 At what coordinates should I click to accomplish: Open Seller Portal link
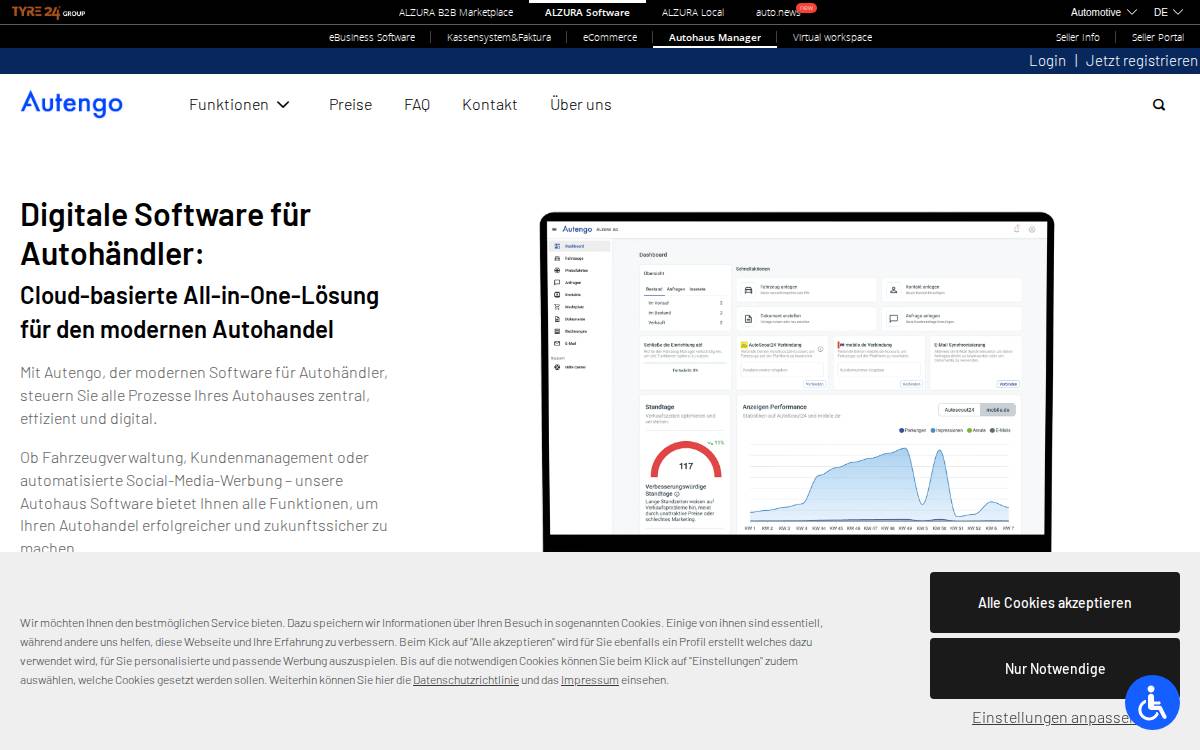click(x=1158, y=37)
